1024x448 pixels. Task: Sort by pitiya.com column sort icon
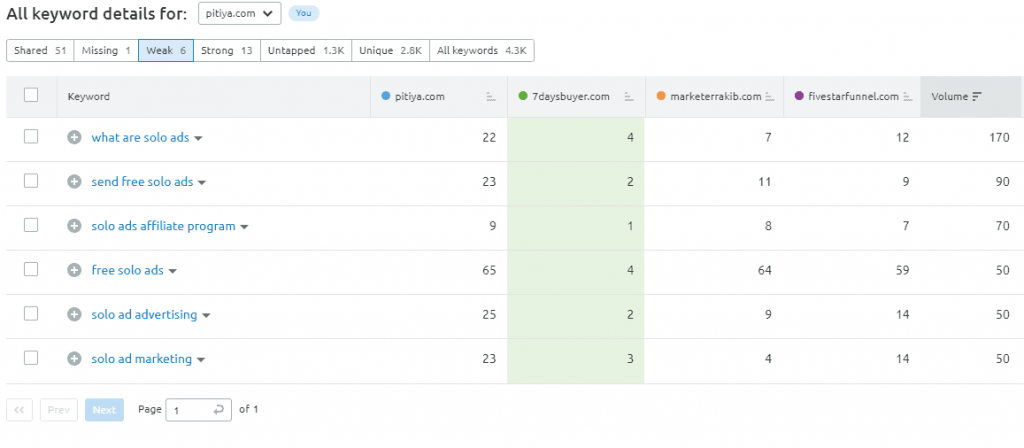pyautogui.click(x=491, y=97)
